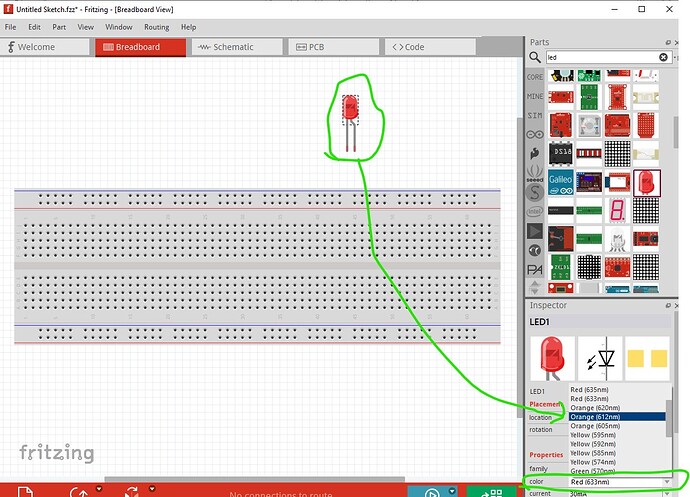Clear the 'led' search text
Screen dimensions: 690x497
coord(663,57)
